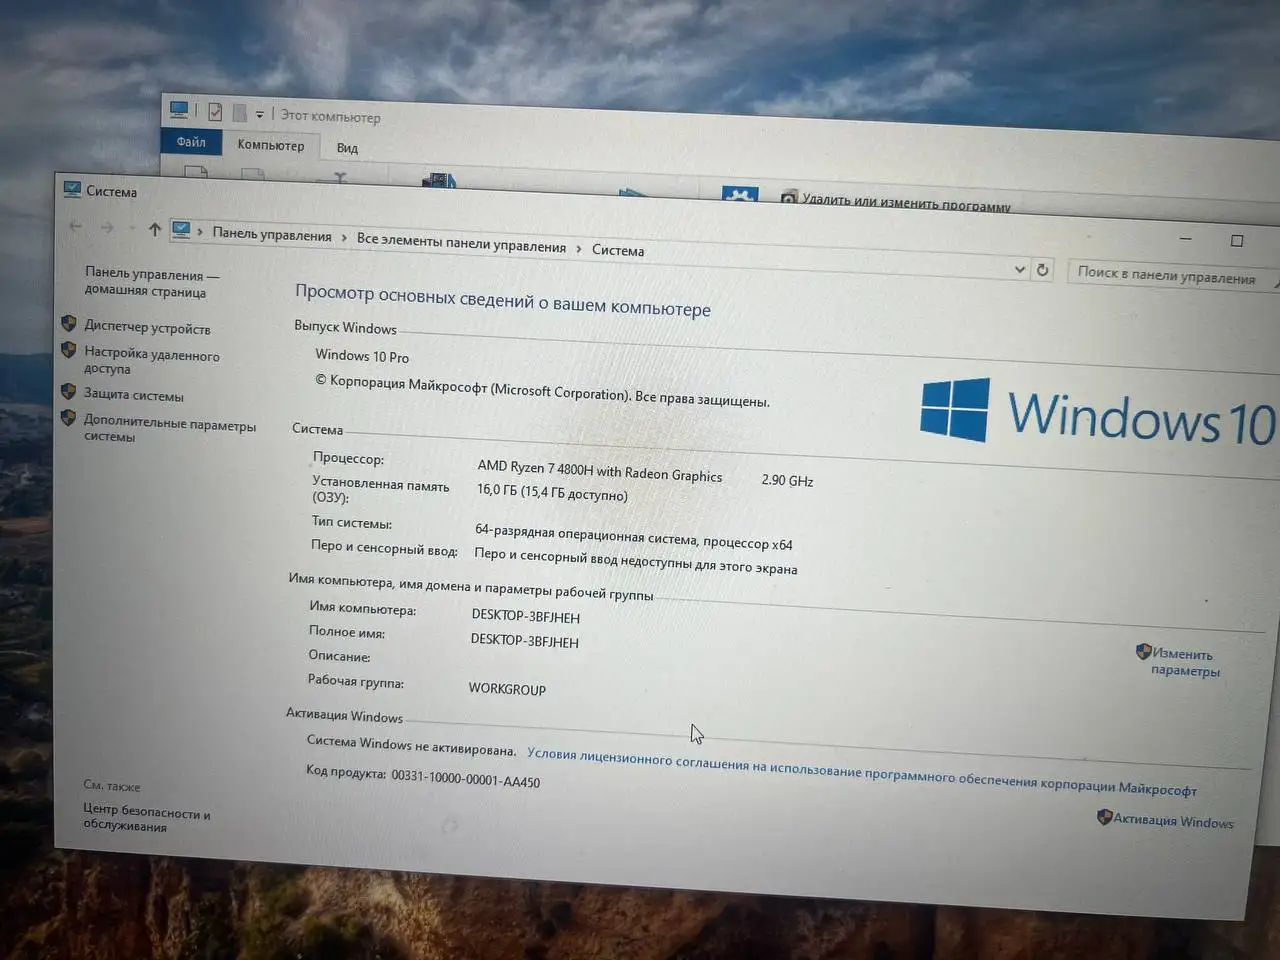Open the quick access toolbar customize arrow
1280x960 pixels.
pyautogui.click(x=260, y=115)
